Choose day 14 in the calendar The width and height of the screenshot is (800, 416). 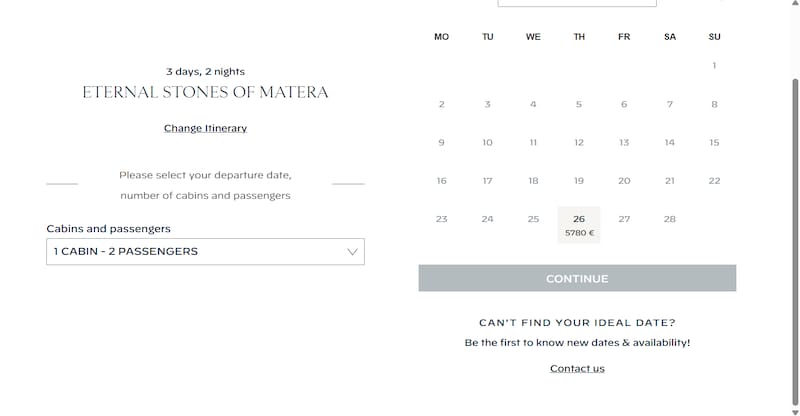click(x=669, y=143)
